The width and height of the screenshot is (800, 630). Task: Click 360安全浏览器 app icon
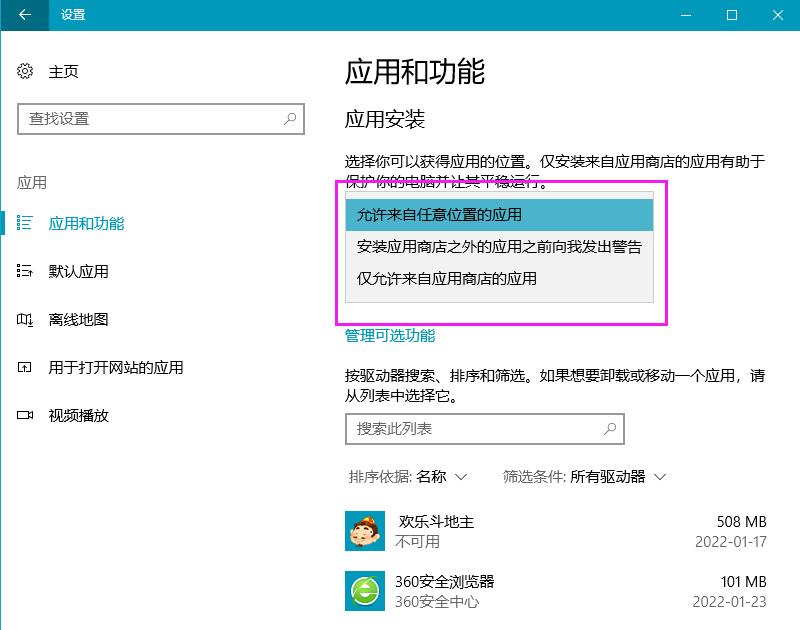[365, 591]
